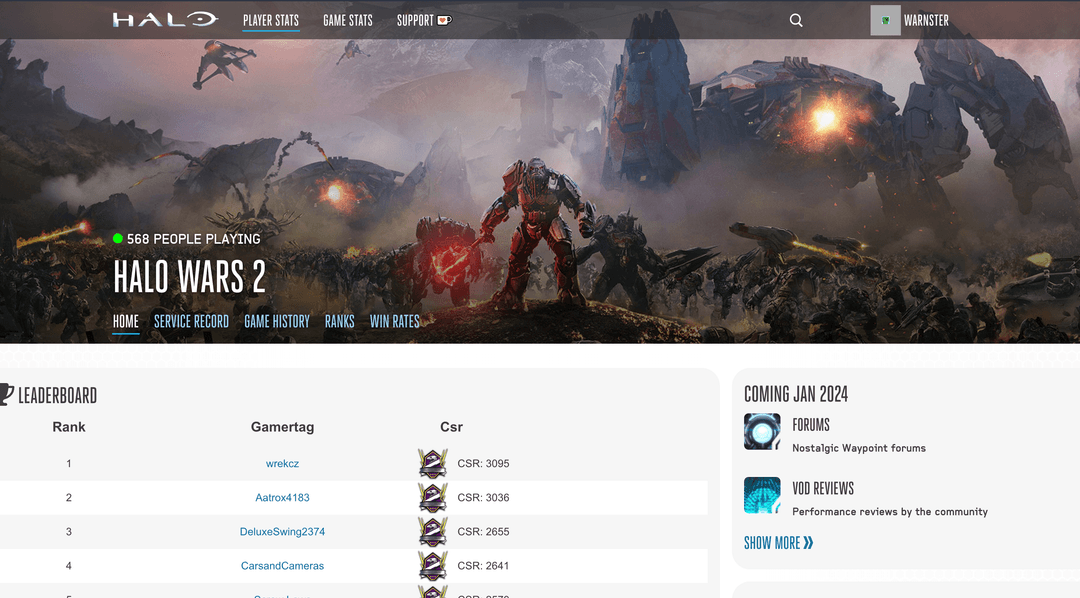The height and width of the screenshot is (598, 1080).
Task: Click the green online status dot
Action: (118, 238)
